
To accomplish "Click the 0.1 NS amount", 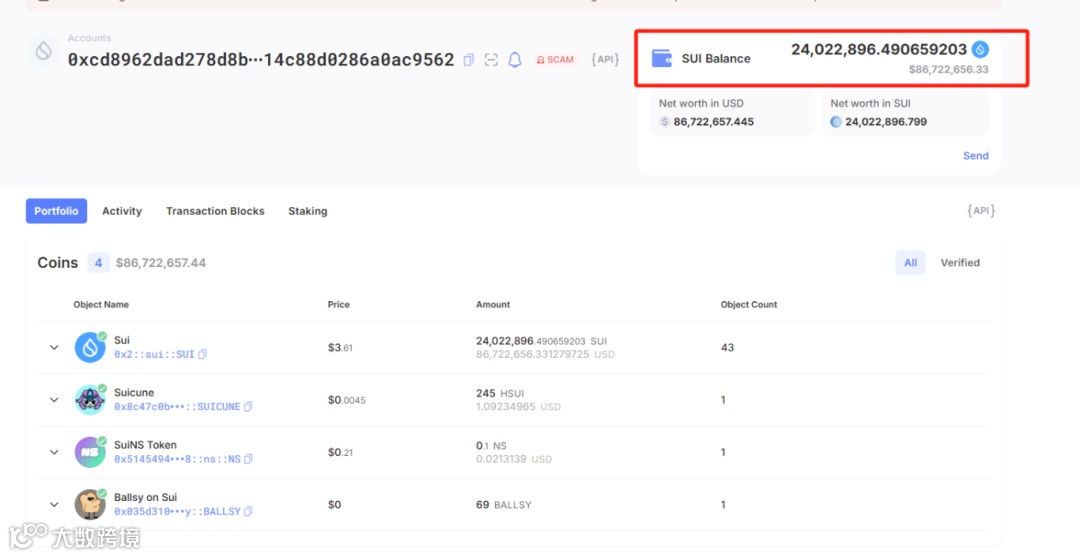I will pyautogui.click(x=491, y=445).
